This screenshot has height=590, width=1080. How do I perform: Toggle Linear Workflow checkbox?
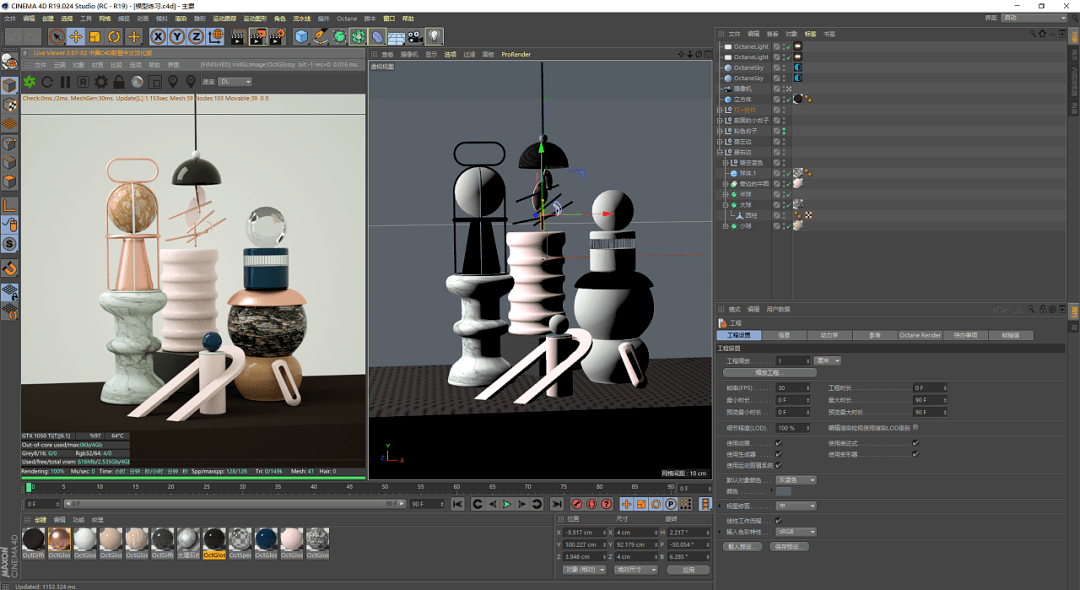click(x=778, y=520)
